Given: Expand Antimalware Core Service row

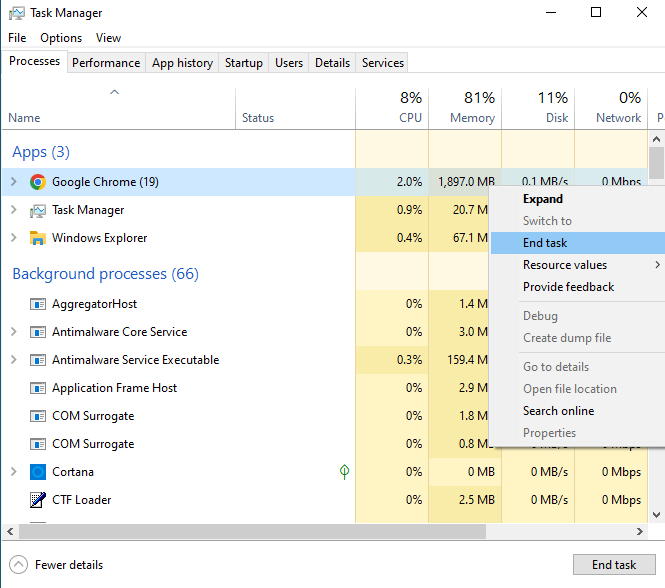Looking at the screenshot, I should coord(14,332).
